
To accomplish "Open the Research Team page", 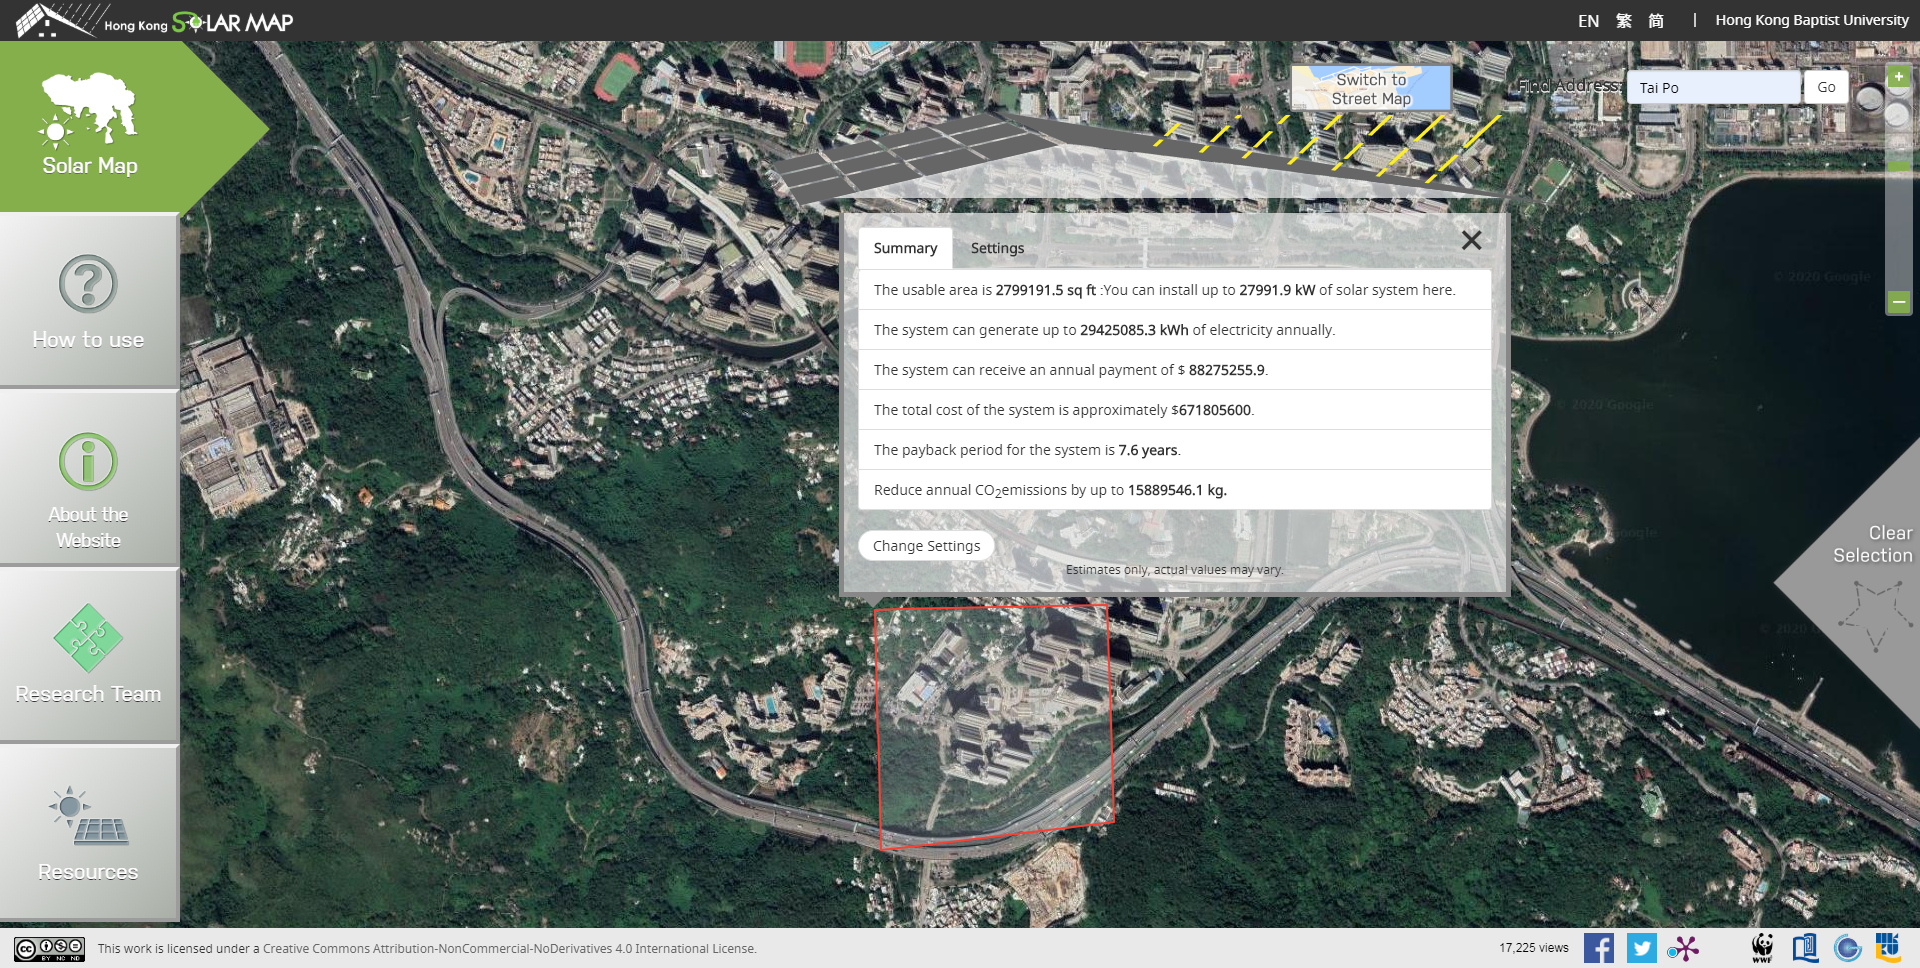I will pyautogui.click(x=88, y=655).
